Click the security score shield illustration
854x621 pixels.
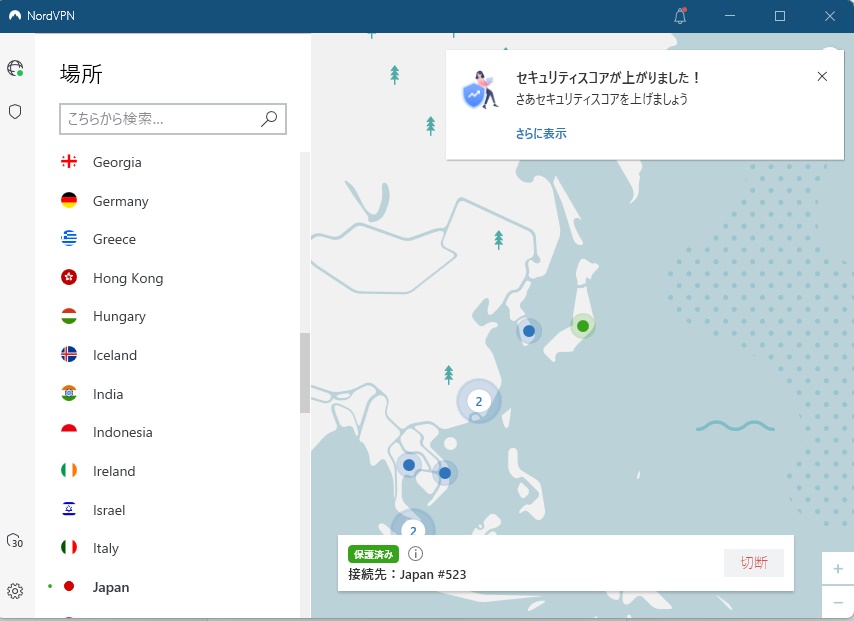point(480,90)
